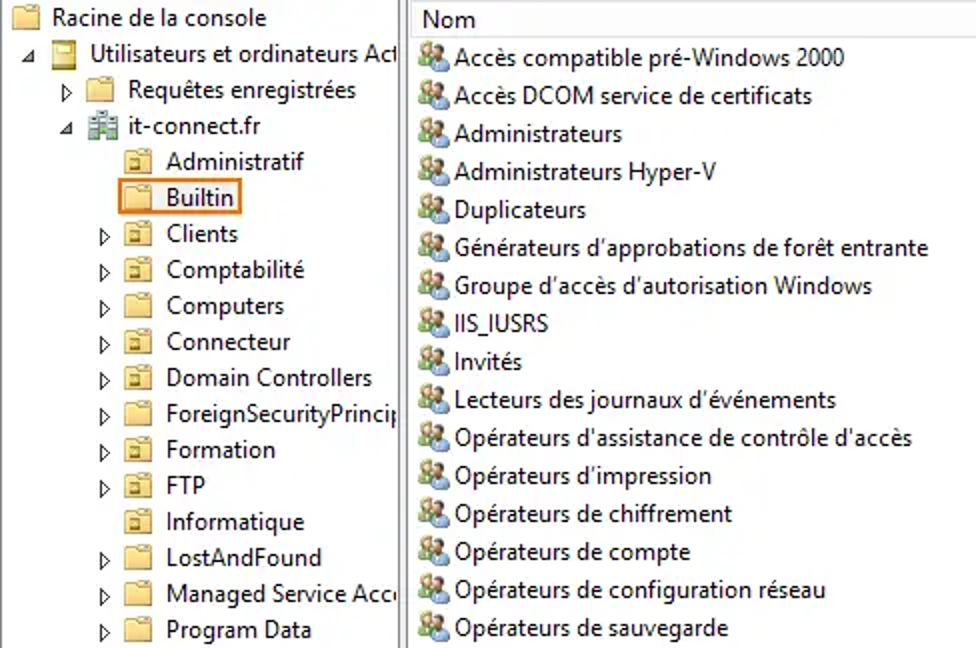Collapse Utilisateurs et ordinateurs Active Directory node
This screenshot has height=648, width=976.
pyautogui.click(x=29, y=56)
